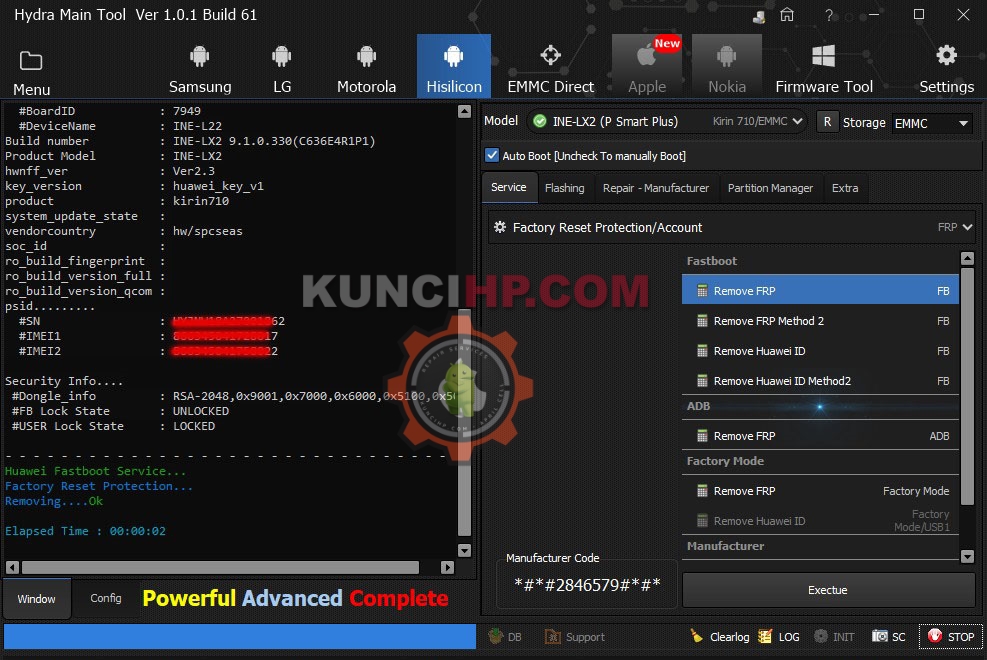
Task: Switch to the Config tab
Action: click(106, 598)
